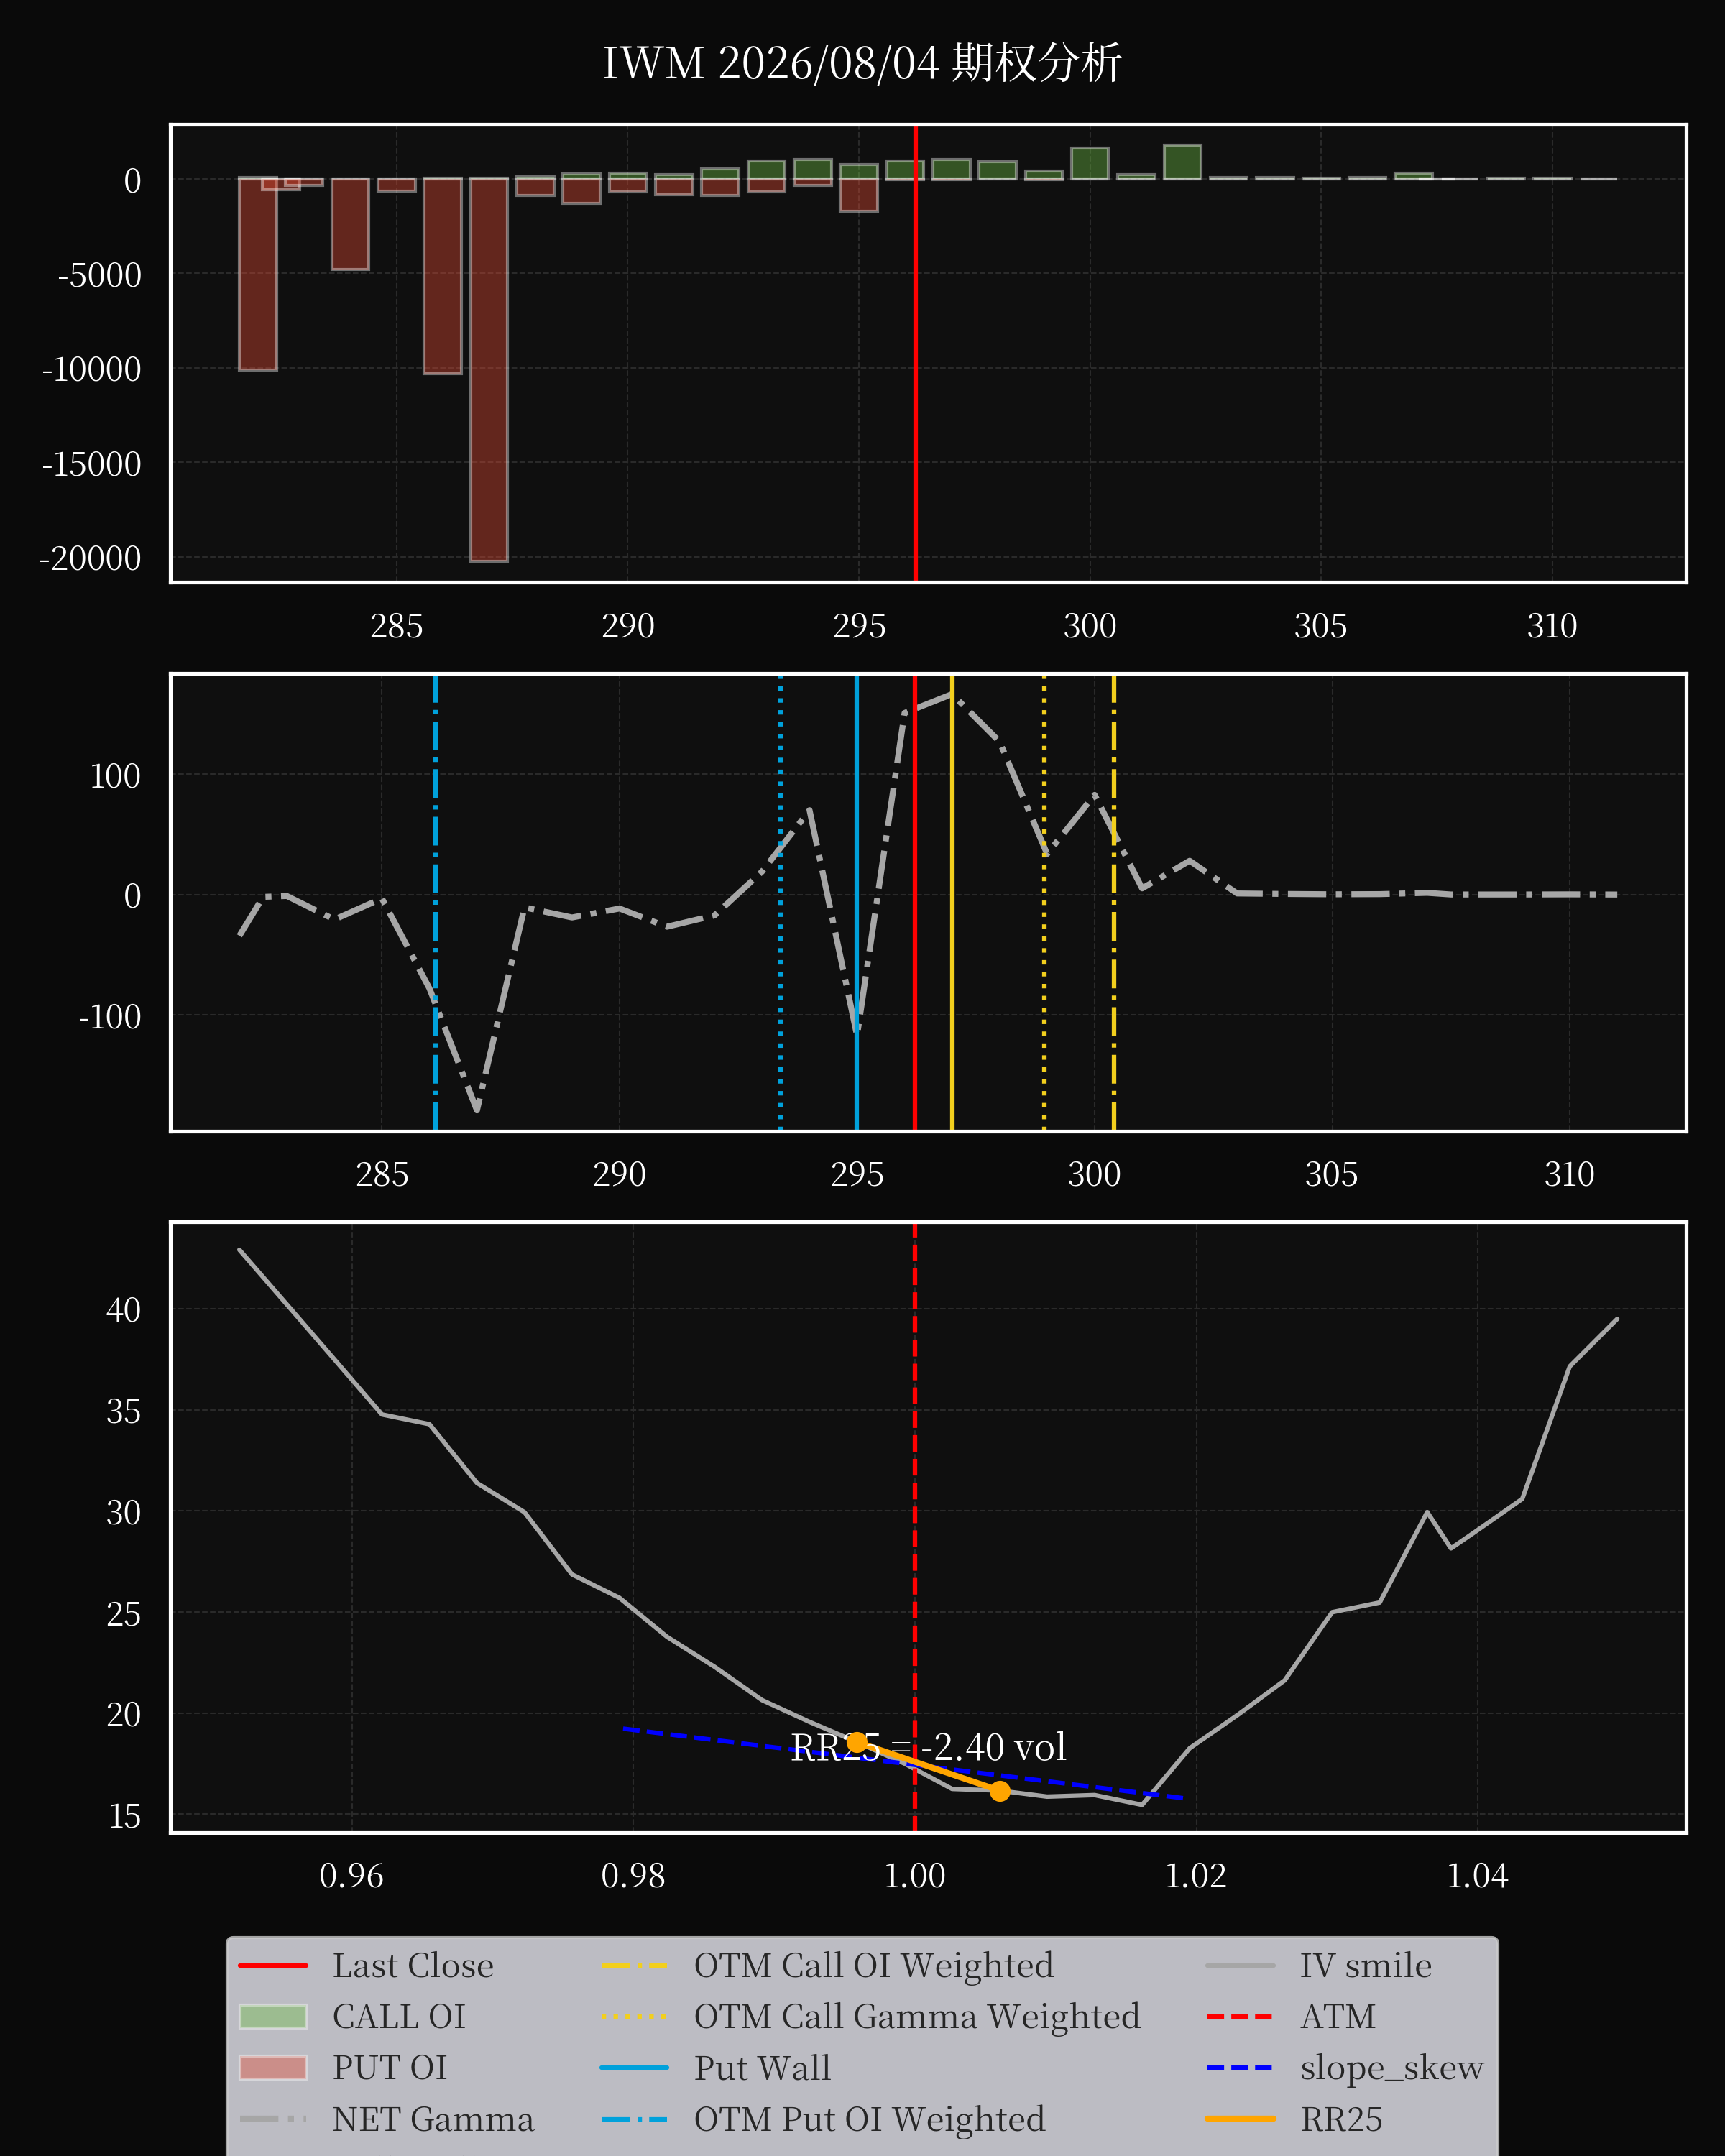The height and width of the screenshot is (2156, 1725).
Task: Click the right orange RR25 marker dot
Action: [1000, 1791]
